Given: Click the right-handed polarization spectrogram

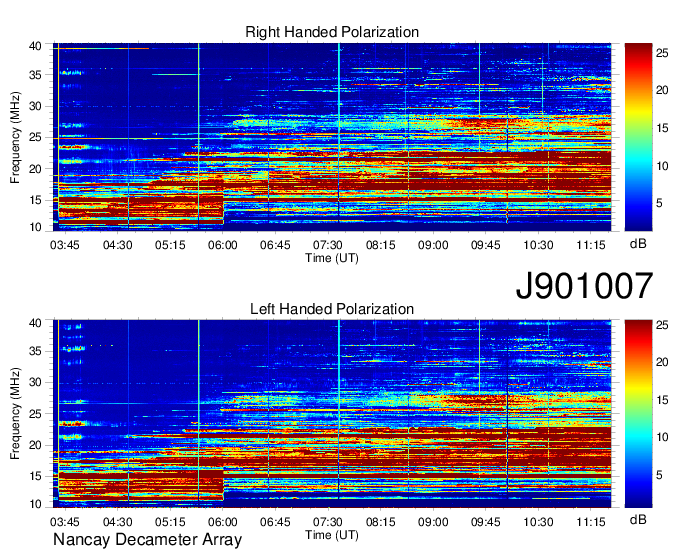Looking at the screenshot, I should point(332,137).
